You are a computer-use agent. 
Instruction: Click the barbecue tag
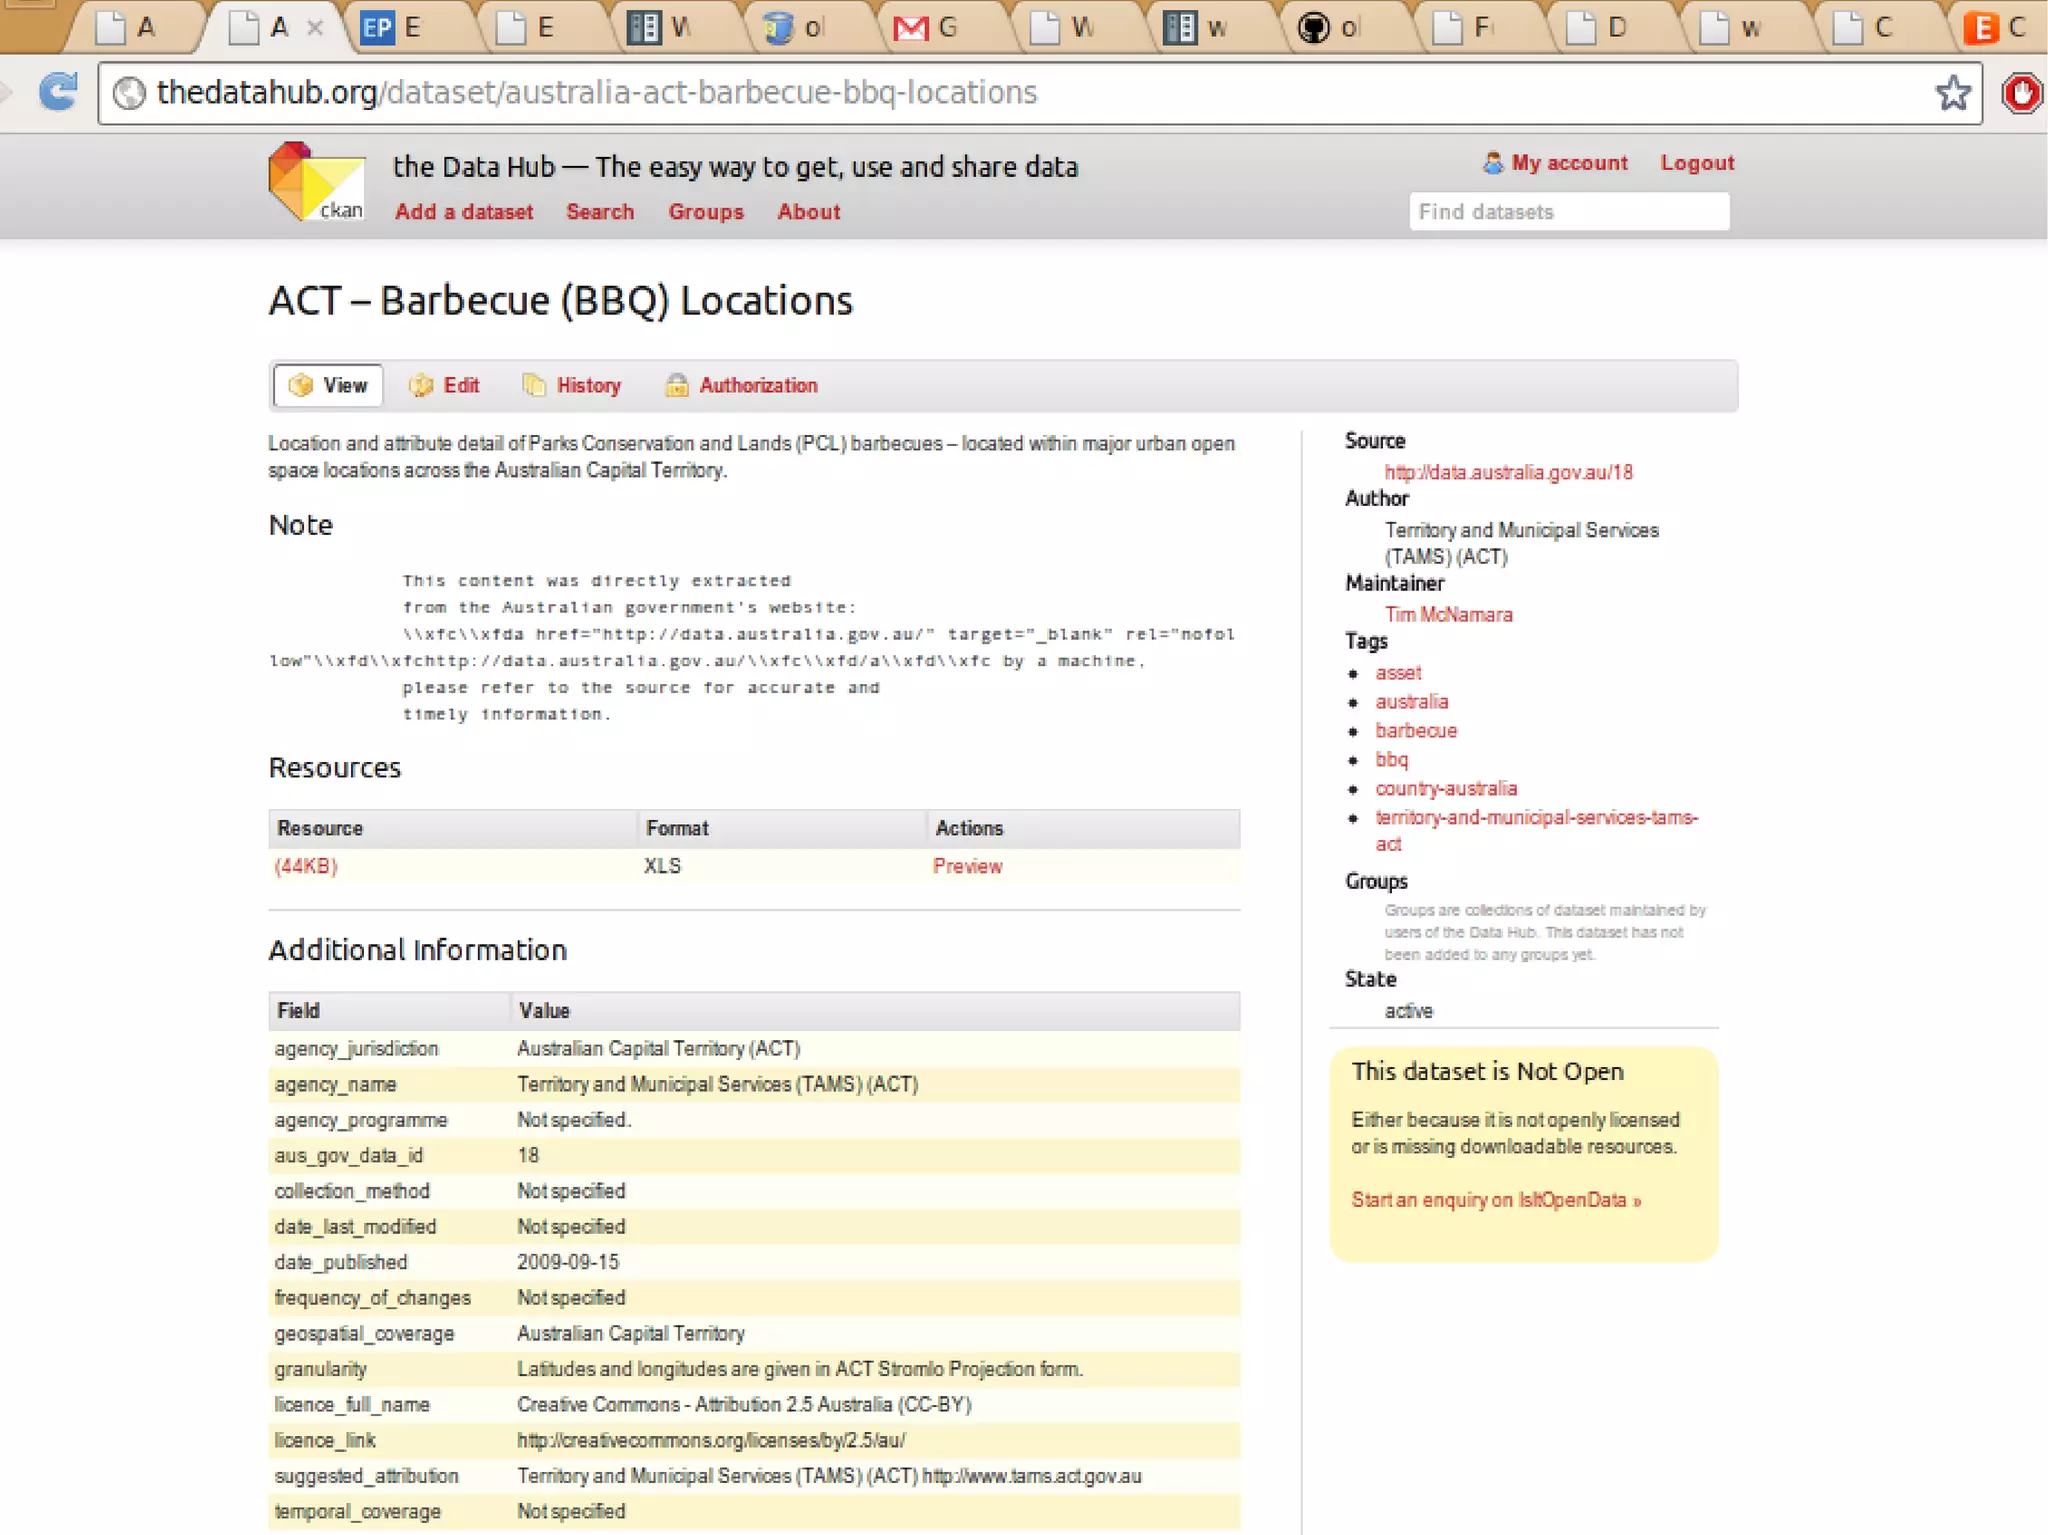click(x=1415, y=731)
